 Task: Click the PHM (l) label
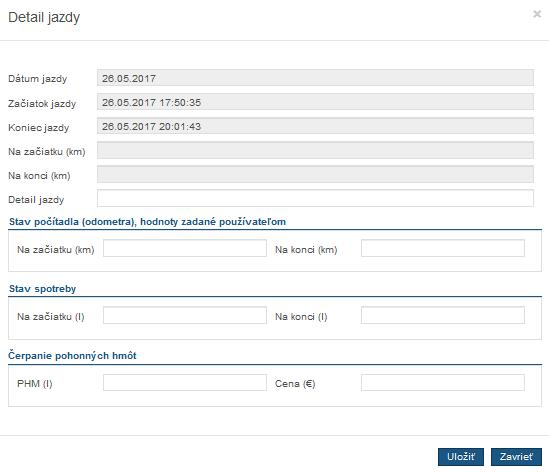(35, 384)
